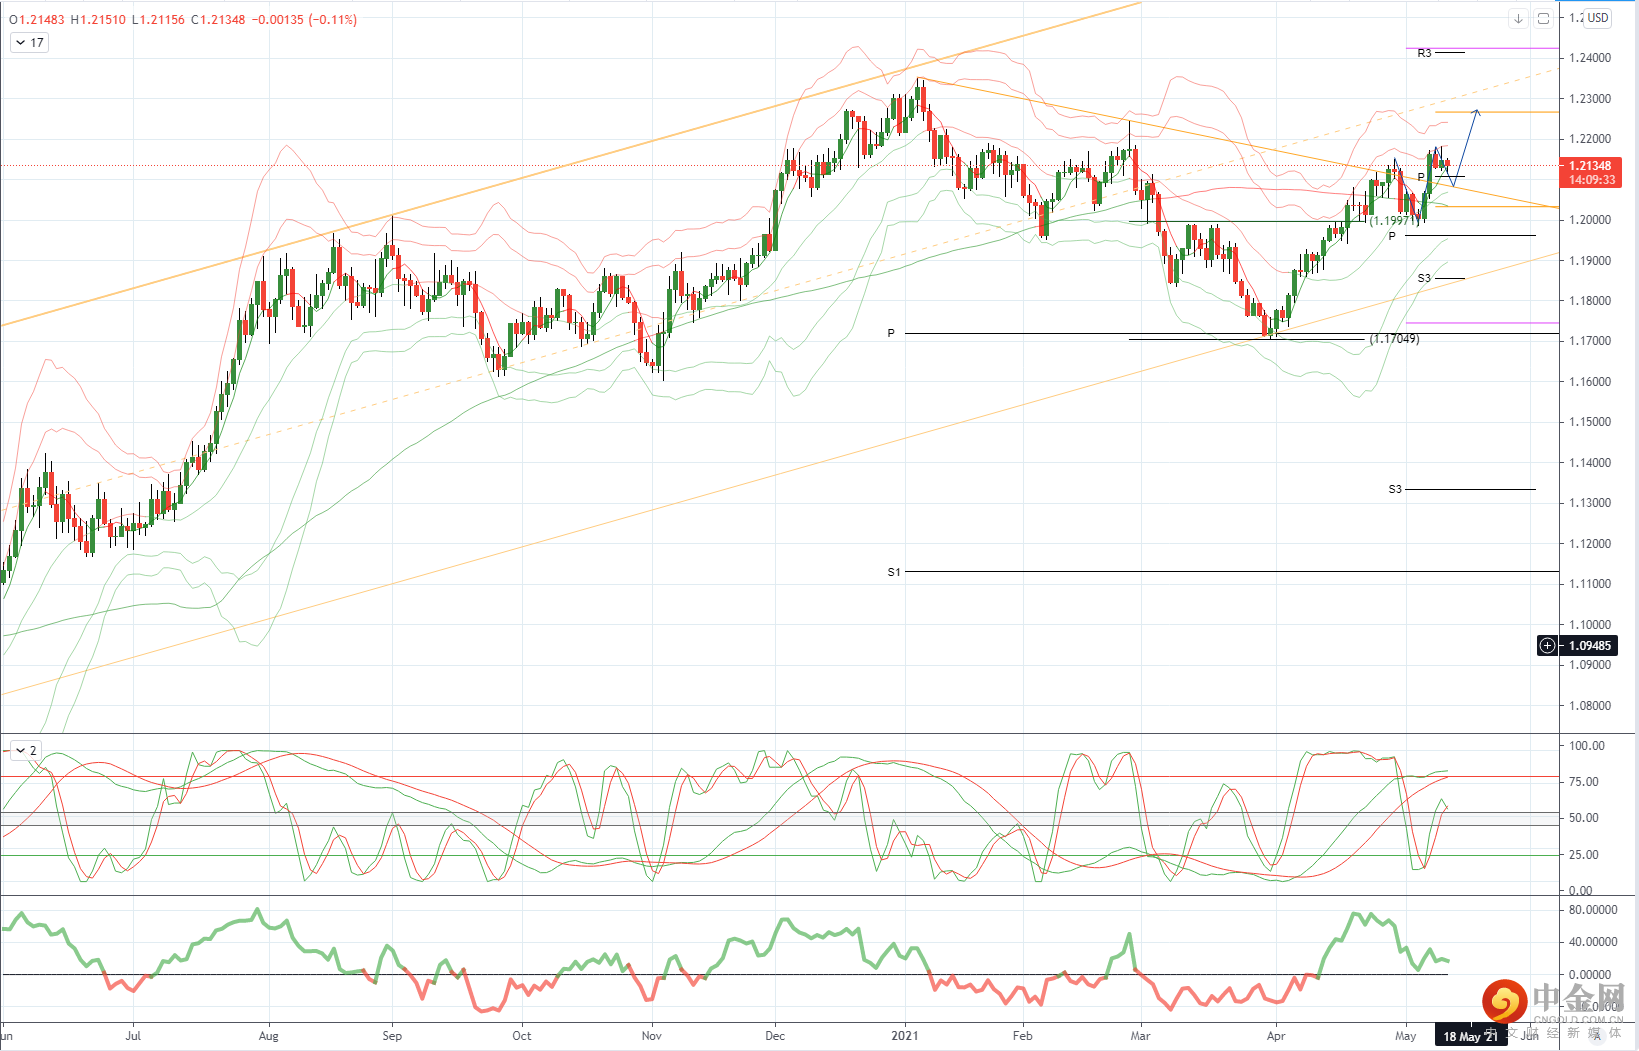This screenshot has width=1639, height=1051.
Task: Click the 1.20000 price axis label
Action: [1590, 220]
